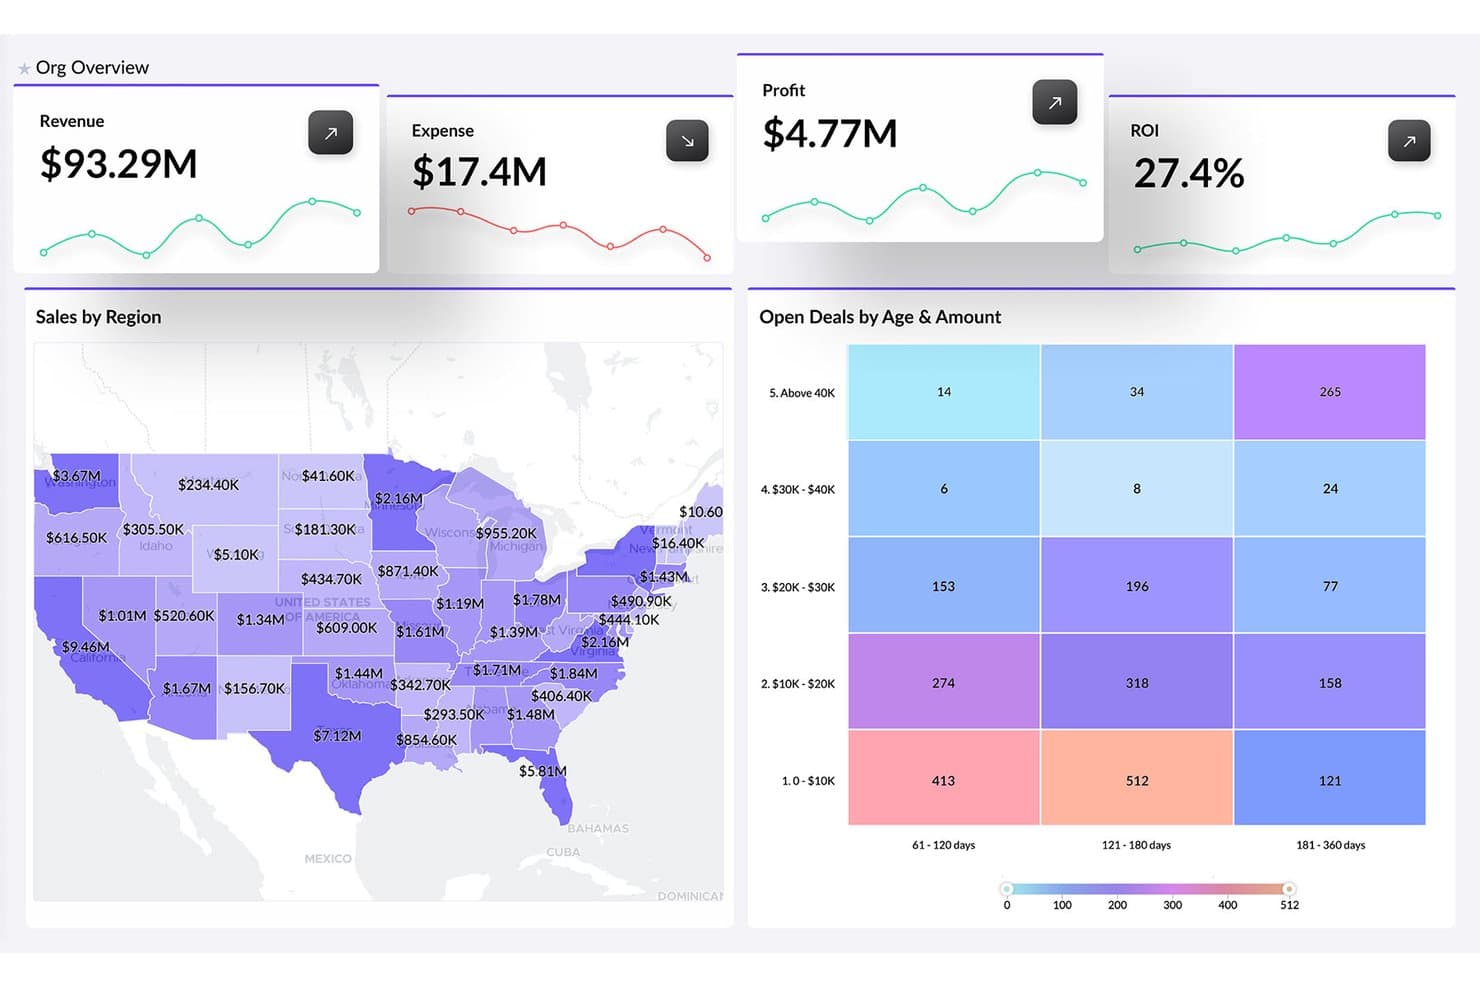
Task: Click the $41.60K label on the map
Action: tap(328, 476)
